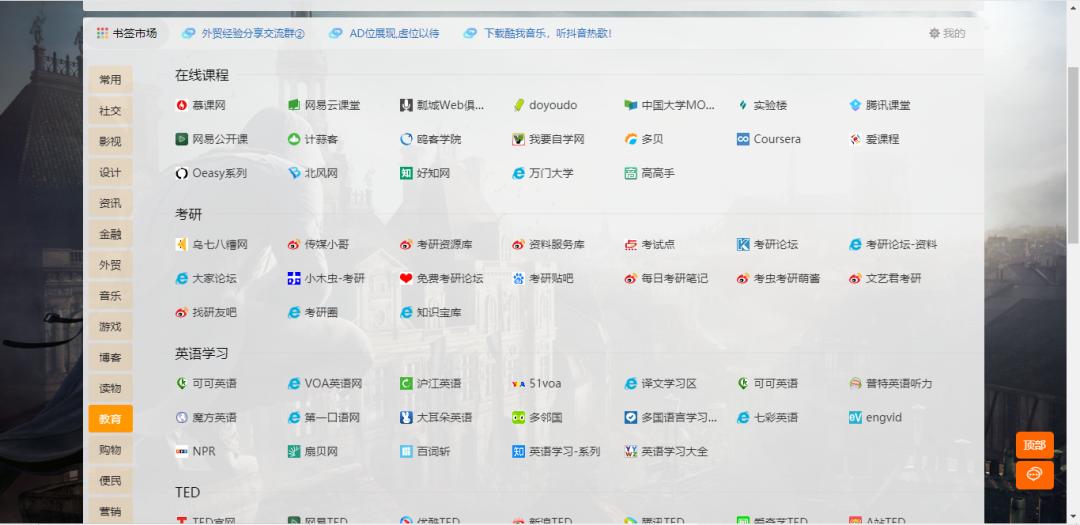Click the 实验楼 icon
The image size is (1080, 525).
click(743, 105)
